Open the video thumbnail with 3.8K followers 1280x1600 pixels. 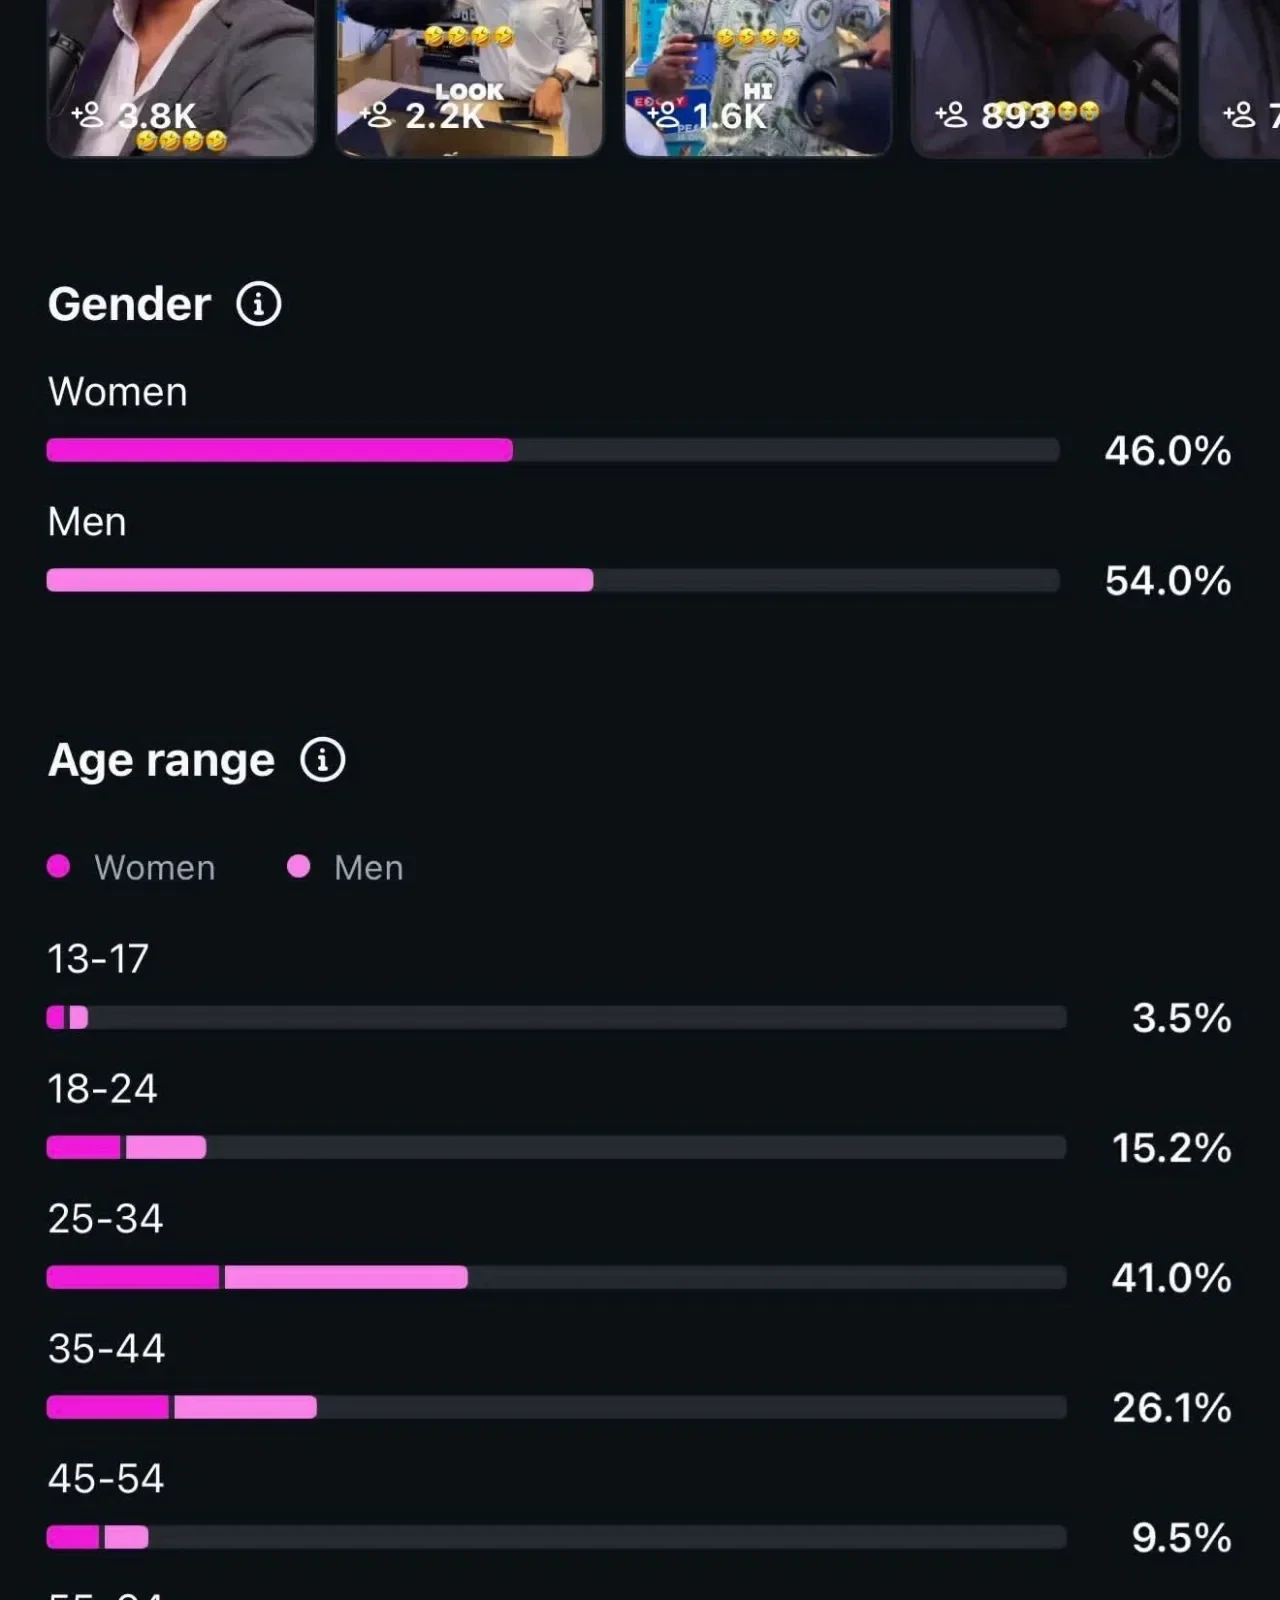(x=181, y=78)
